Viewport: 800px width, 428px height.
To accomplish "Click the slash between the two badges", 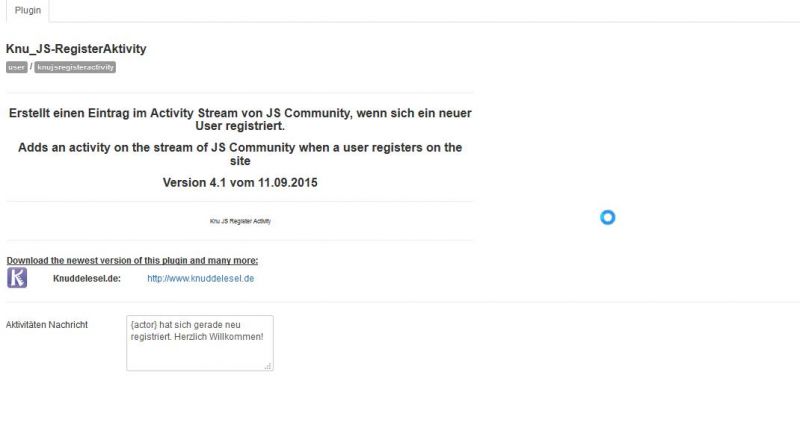I will [x=31, y=67].
